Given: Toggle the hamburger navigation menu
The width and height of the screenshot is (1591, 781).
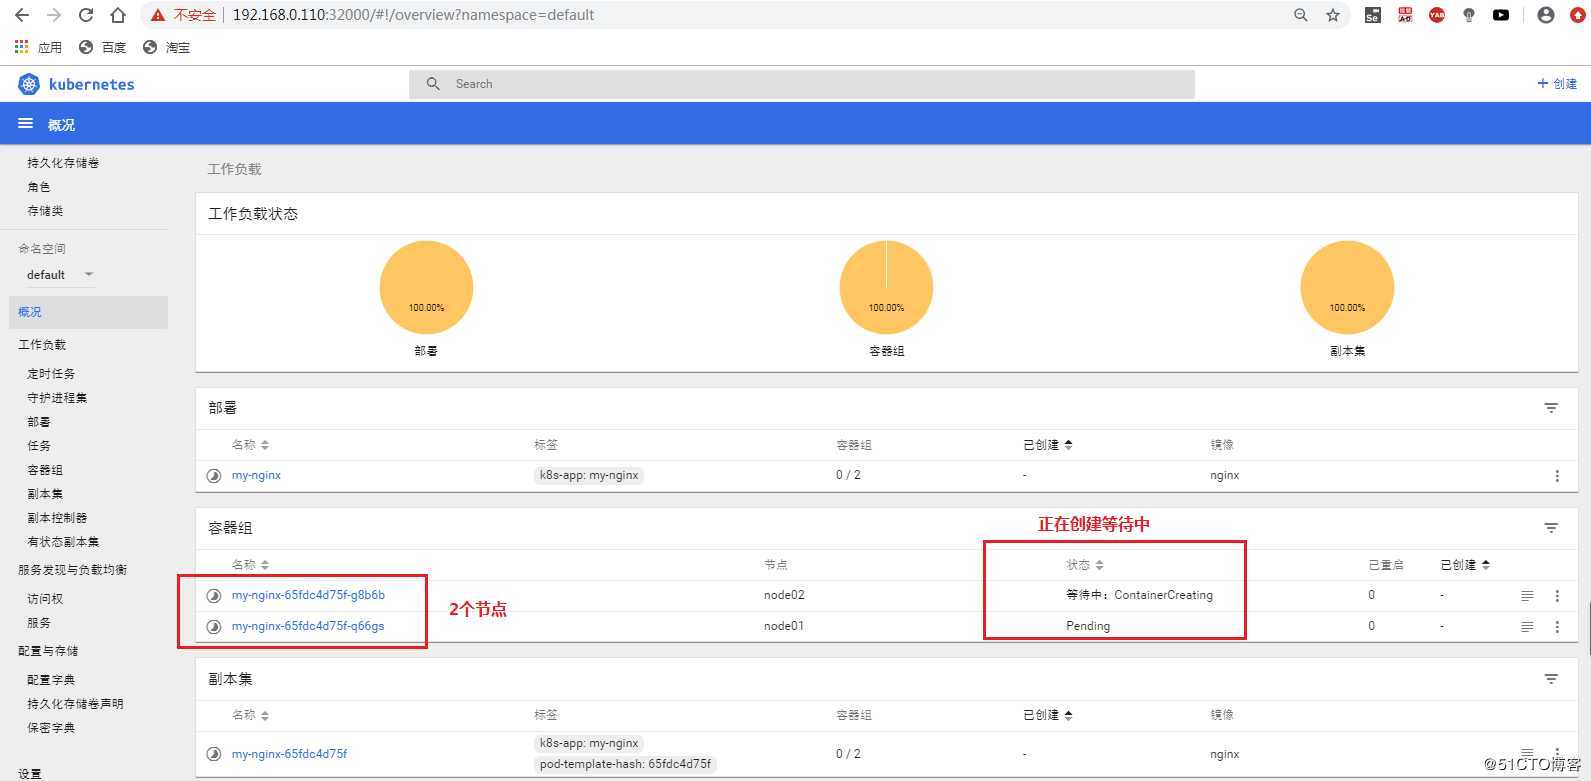Looking at the screenshot, I should [x=25, y=124].
